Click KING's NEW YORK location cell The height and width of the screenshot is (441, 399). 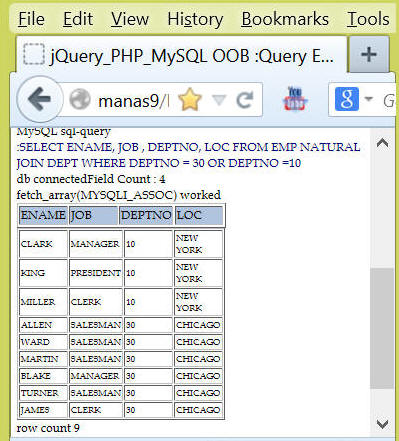click(x=198, y=273)
